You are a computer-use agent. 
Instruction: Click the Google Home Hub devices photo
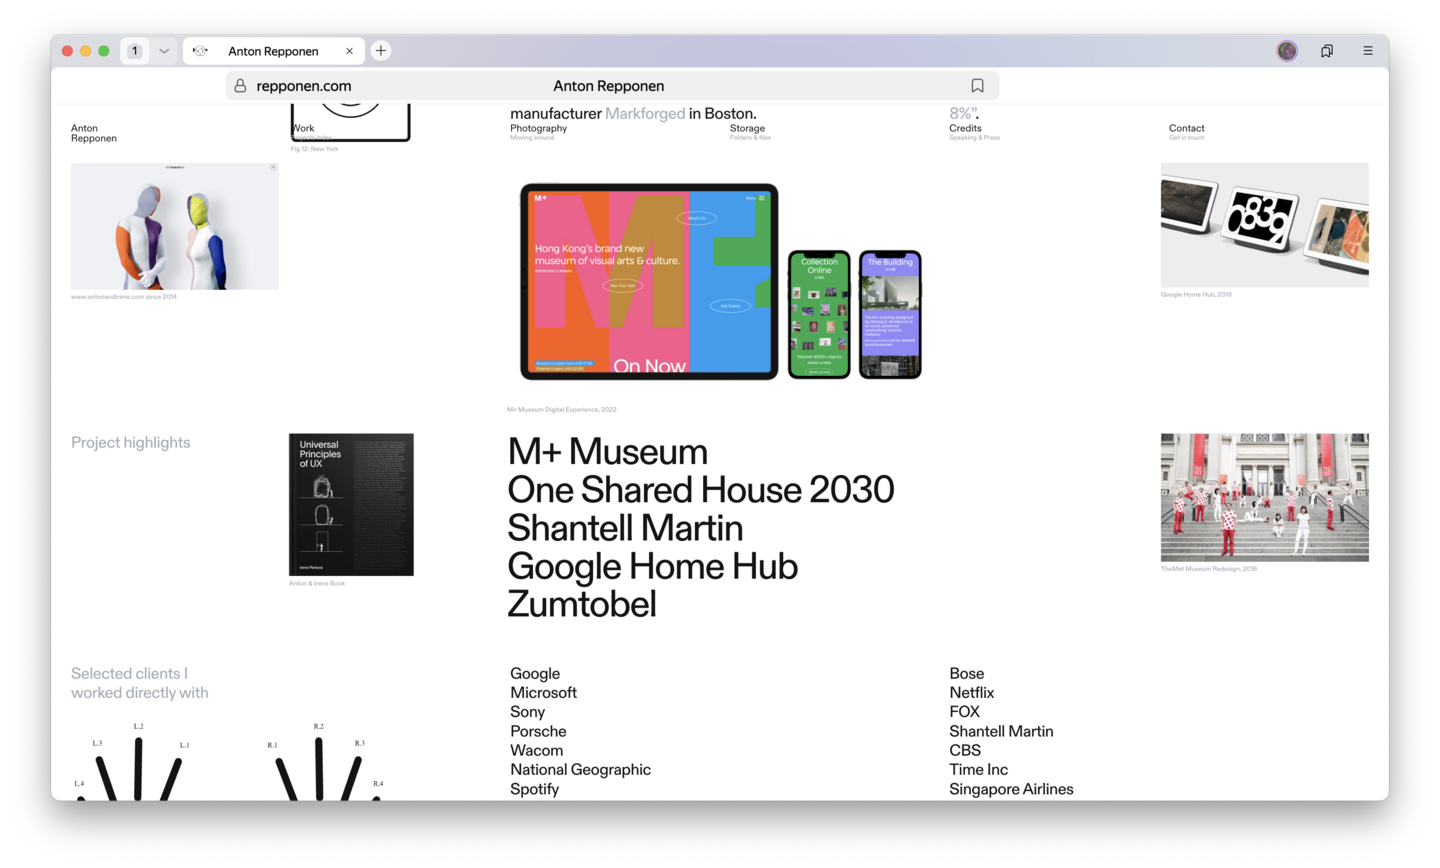point(1264,225)
